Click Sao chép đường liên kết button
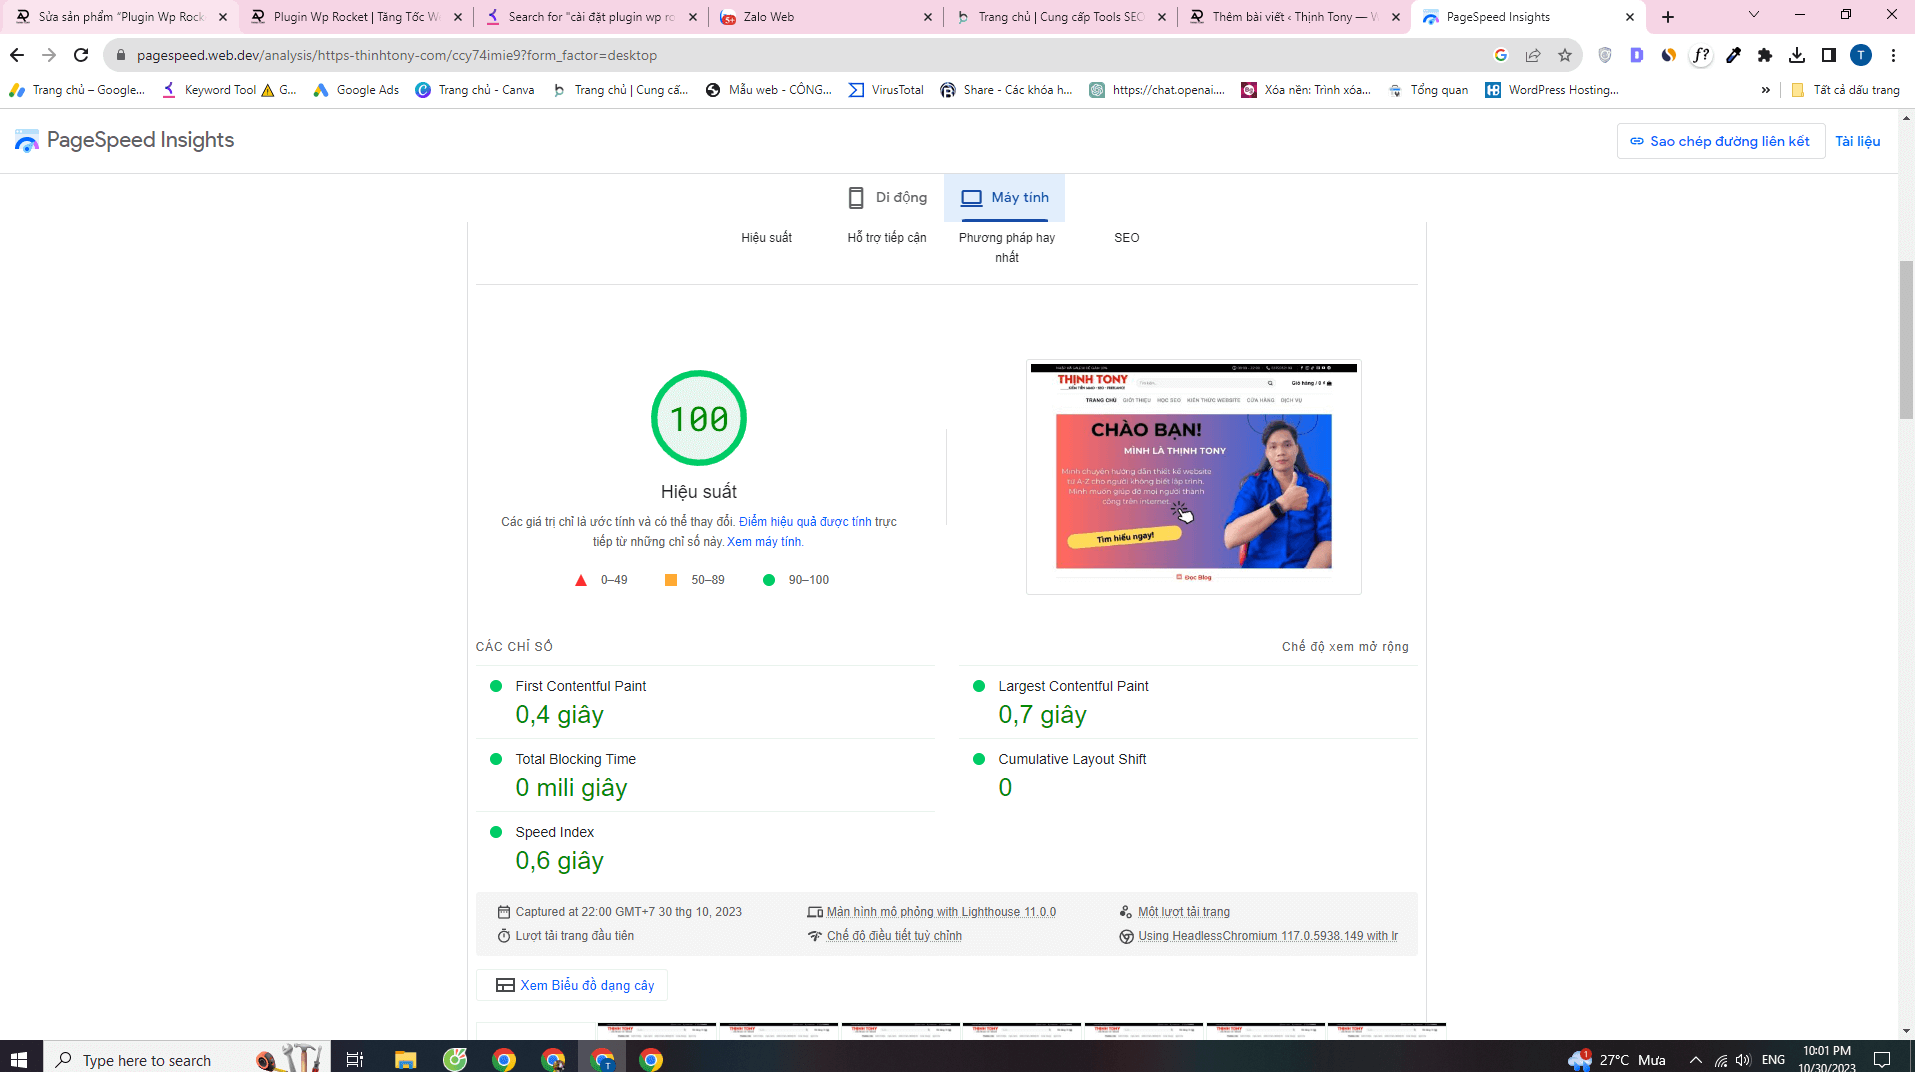This screenshot has height=1072, width=1915. (x=1720, y=141)
